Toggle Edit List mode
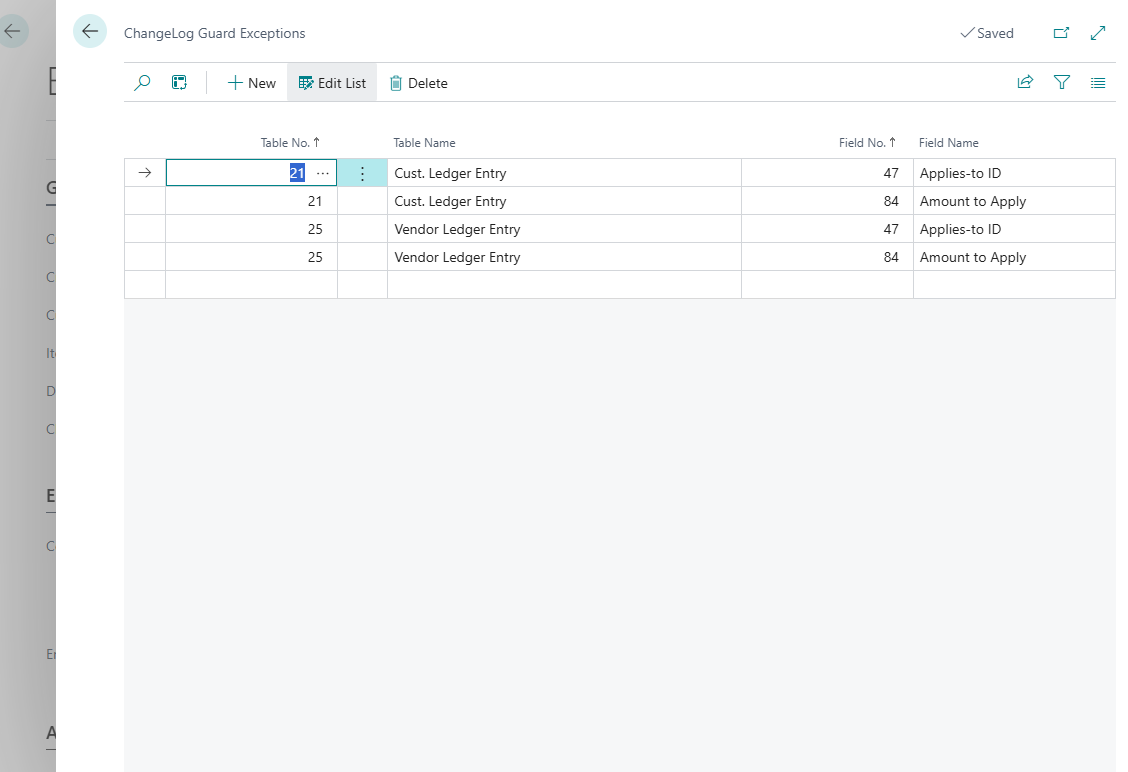Screen dimensions: 1128x772 point(332,83)
